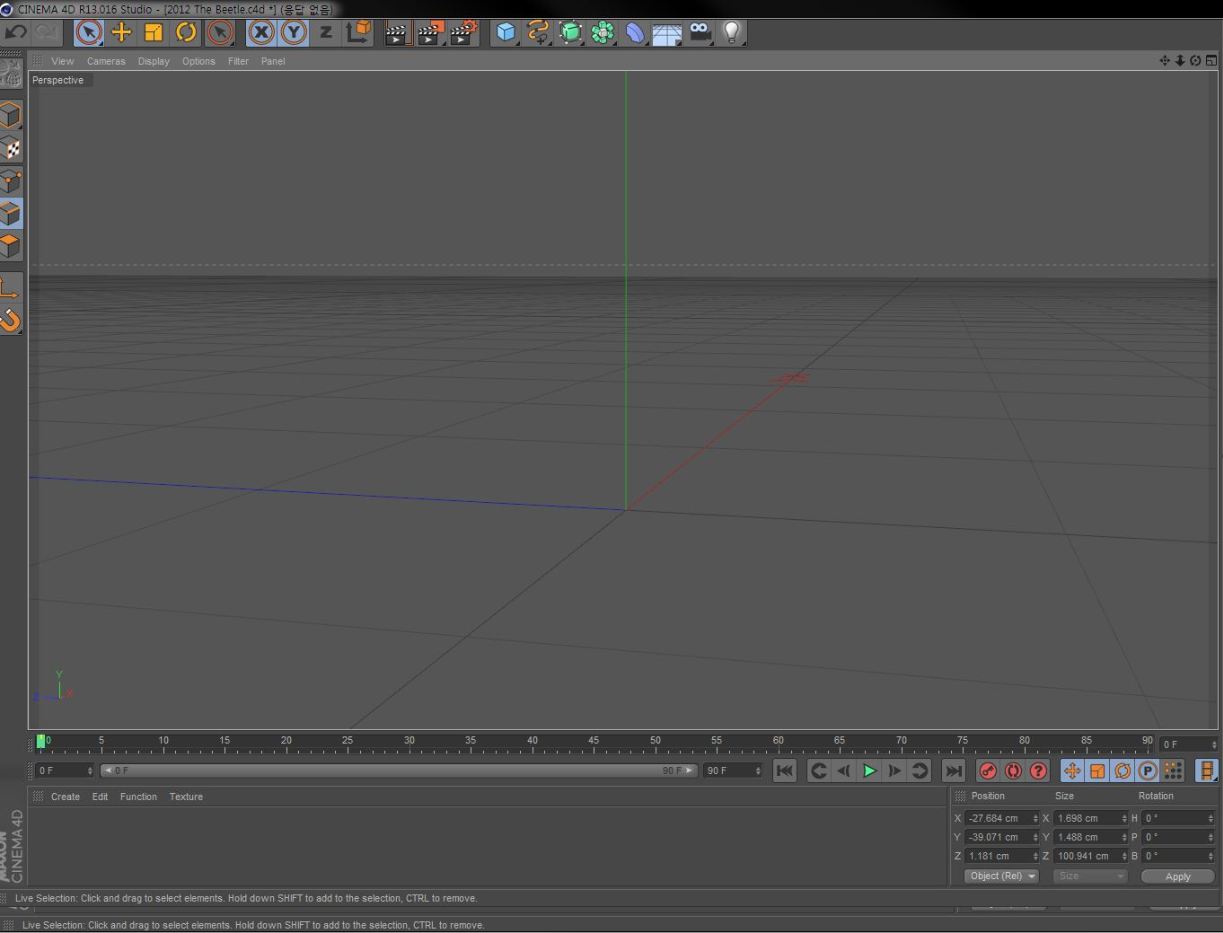
Task: Activate the Scale tool in the top toolbar
Action: click(x=154, y=33)
